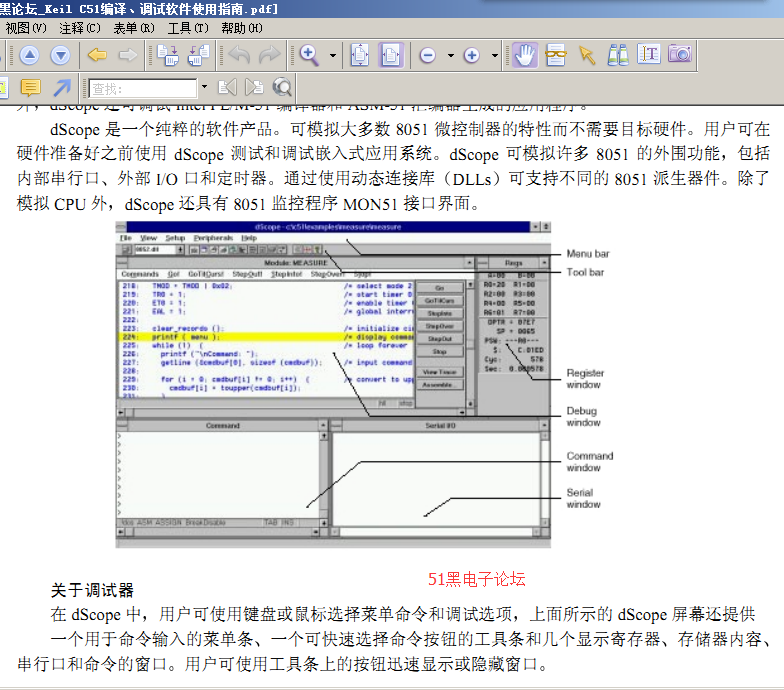Image resolution: width=784 pixels, height=690 pixels.
Task: Click the round minus zoom out button
Action: (428, 55)
